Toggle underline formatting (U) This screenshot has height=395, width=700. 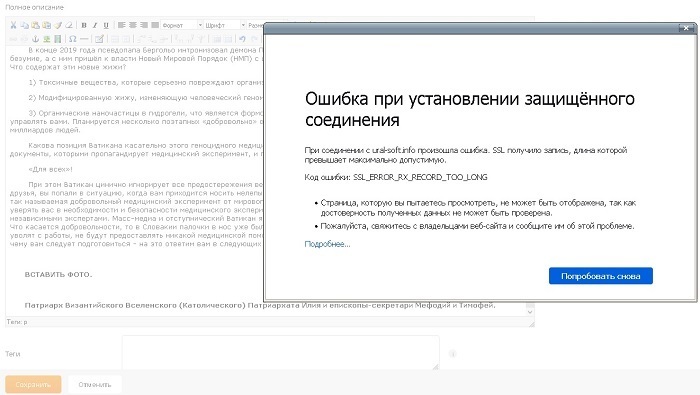click(106, 25)
